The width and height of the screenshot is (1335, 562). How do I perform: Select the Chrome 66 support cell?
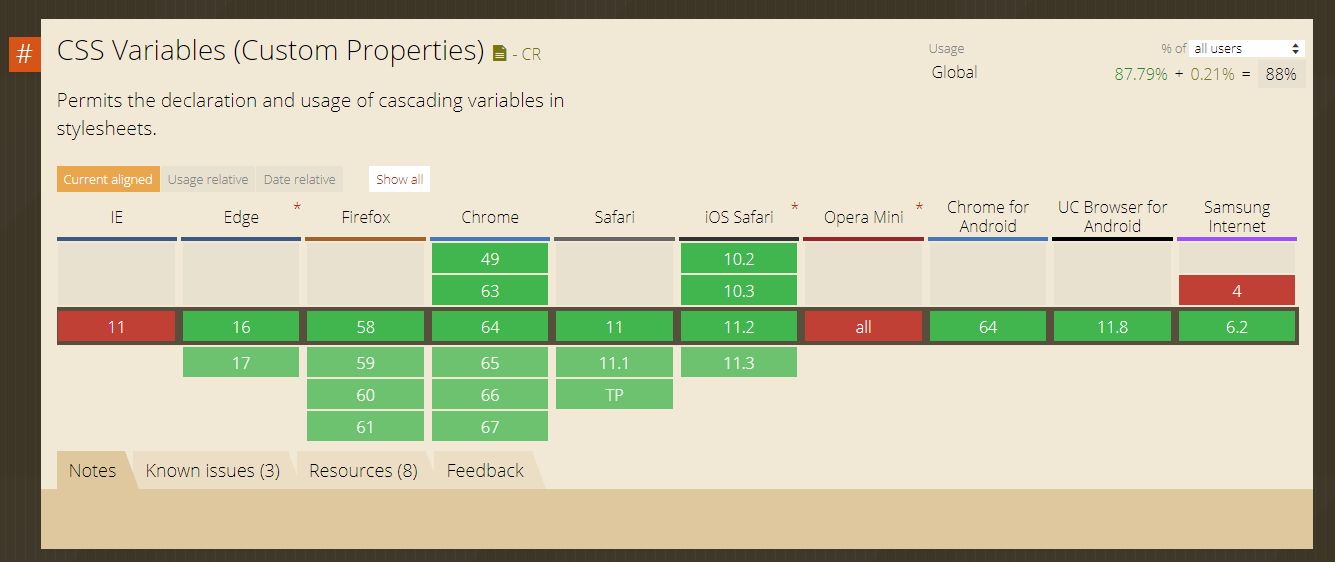490,394
